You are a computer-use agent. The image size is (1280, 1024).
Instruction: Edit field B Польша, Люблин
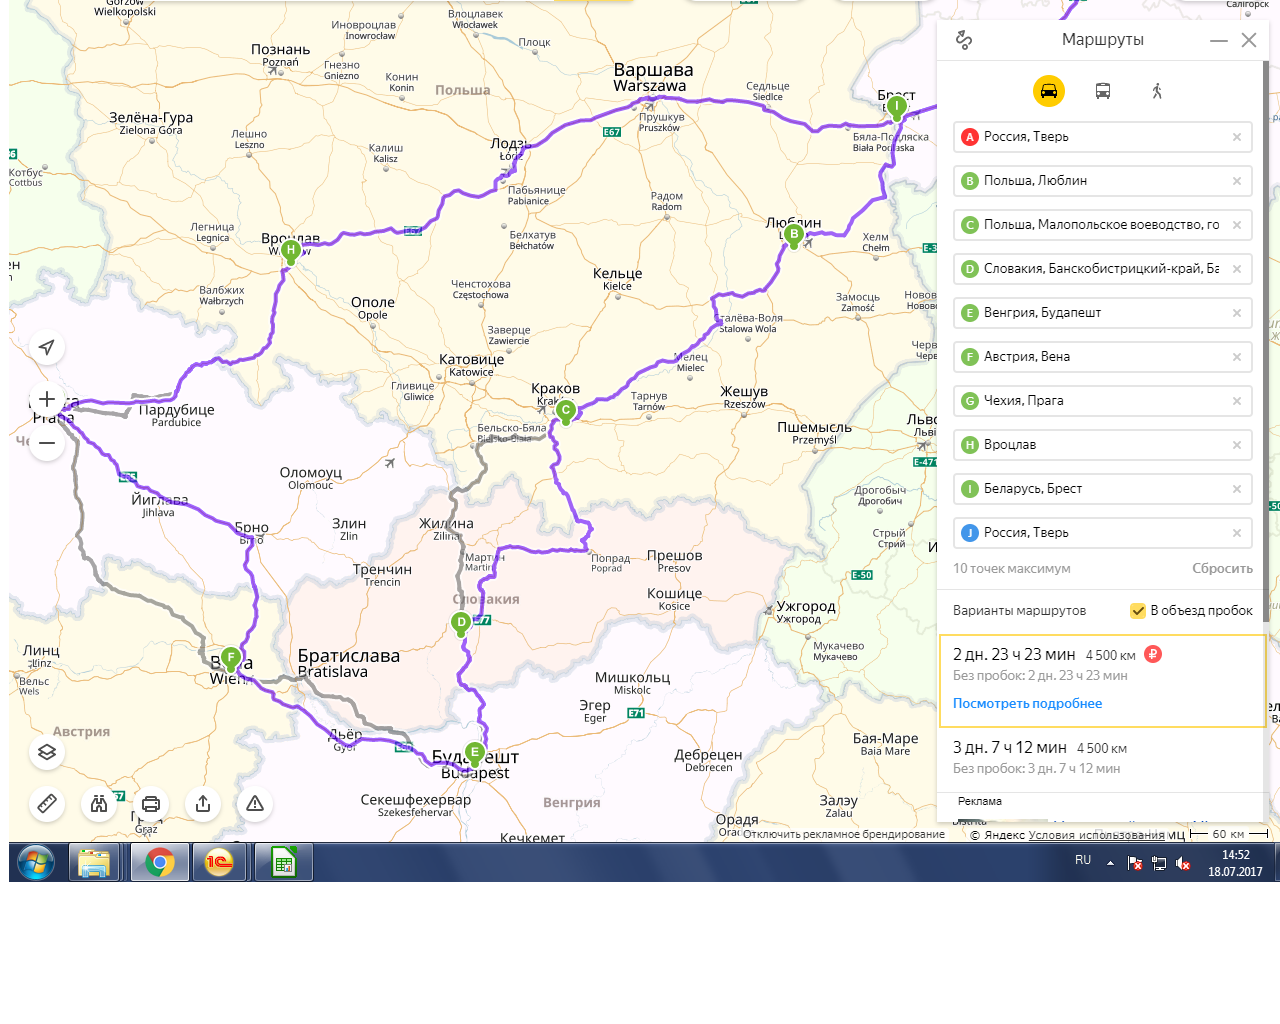1102,181
